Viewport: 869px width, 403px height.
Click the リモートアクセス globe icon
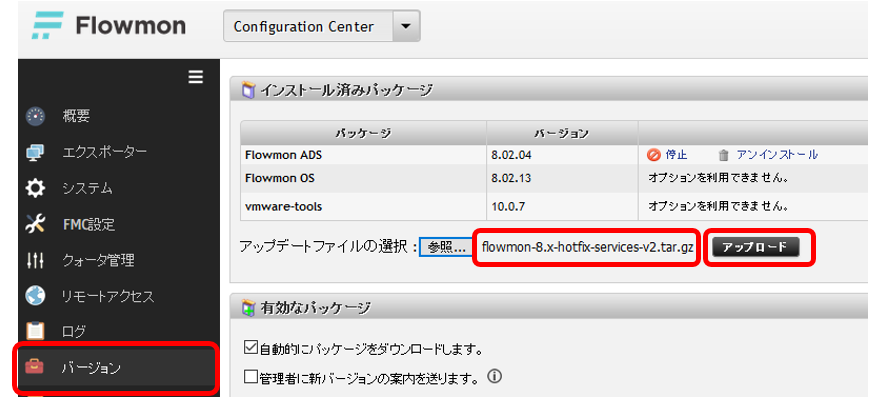pyautogui.click(x=36, y=297)
